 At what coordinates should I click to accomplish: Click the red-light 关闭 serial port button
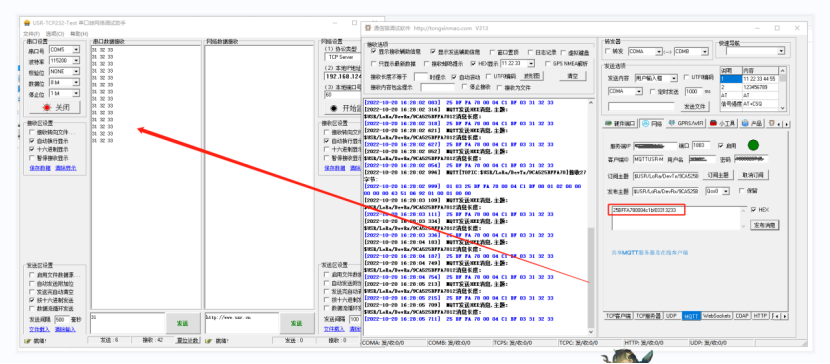tap(55, 107)
